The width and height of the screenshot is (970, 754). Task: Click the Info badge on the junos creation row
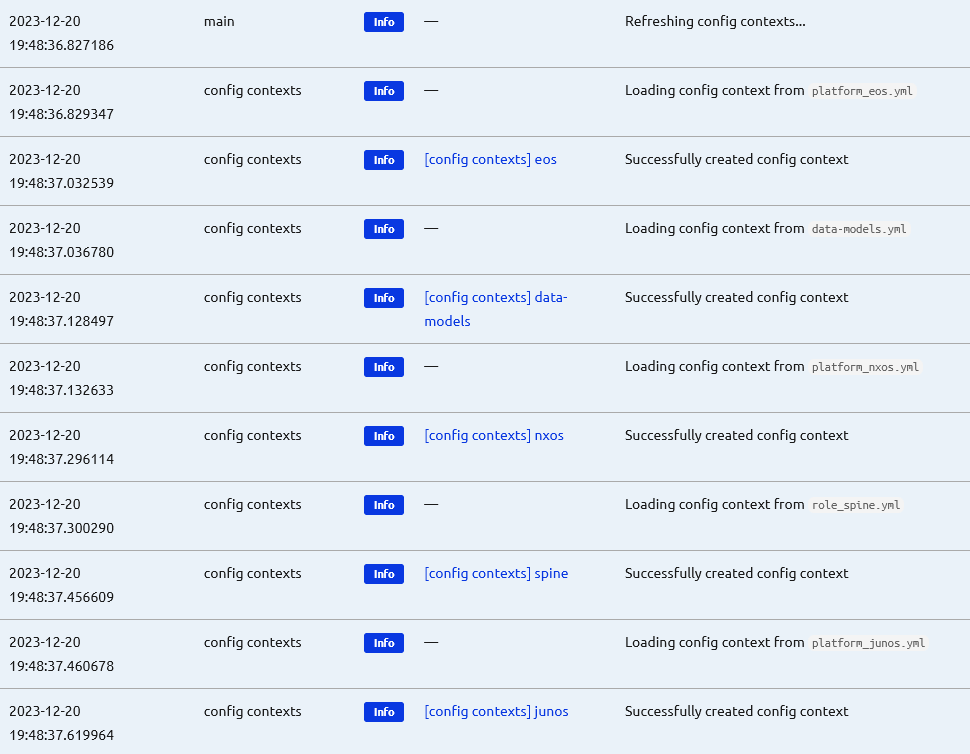[x=383, y=711]
